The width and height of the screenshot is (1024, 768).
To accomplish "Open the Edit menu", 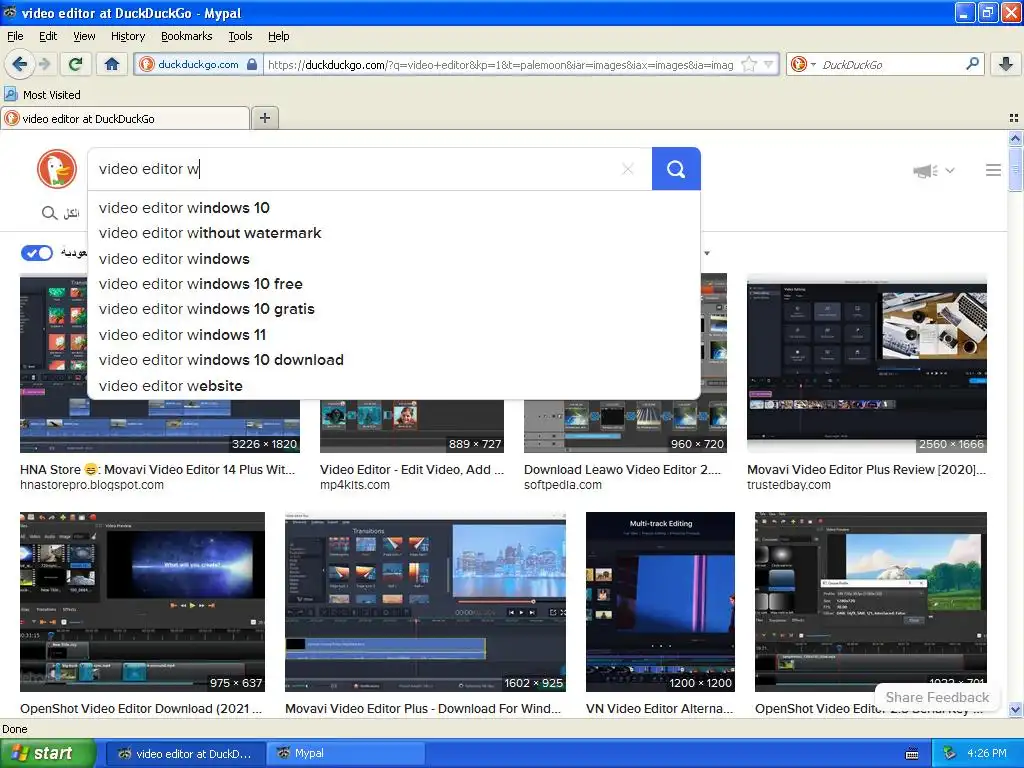I will point(48,36).
